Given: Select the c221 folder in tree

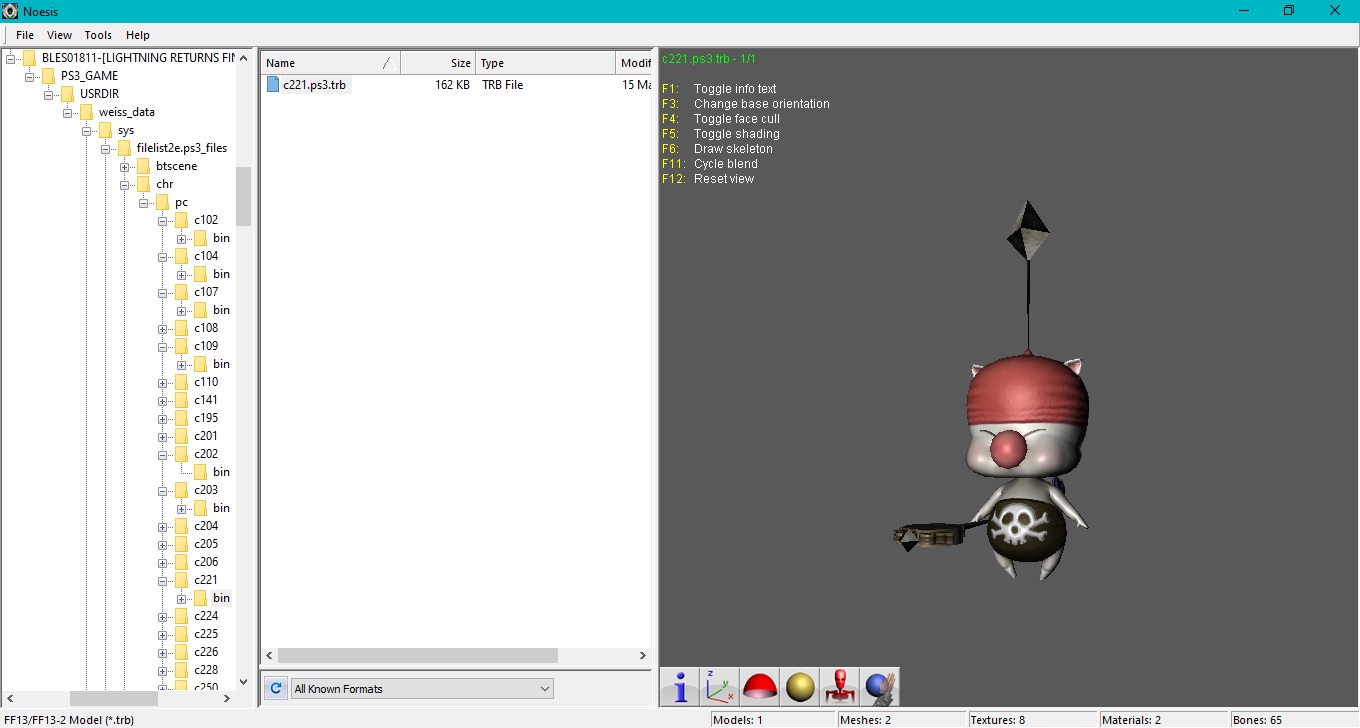Looking at the screenshot, I should 206,580.
